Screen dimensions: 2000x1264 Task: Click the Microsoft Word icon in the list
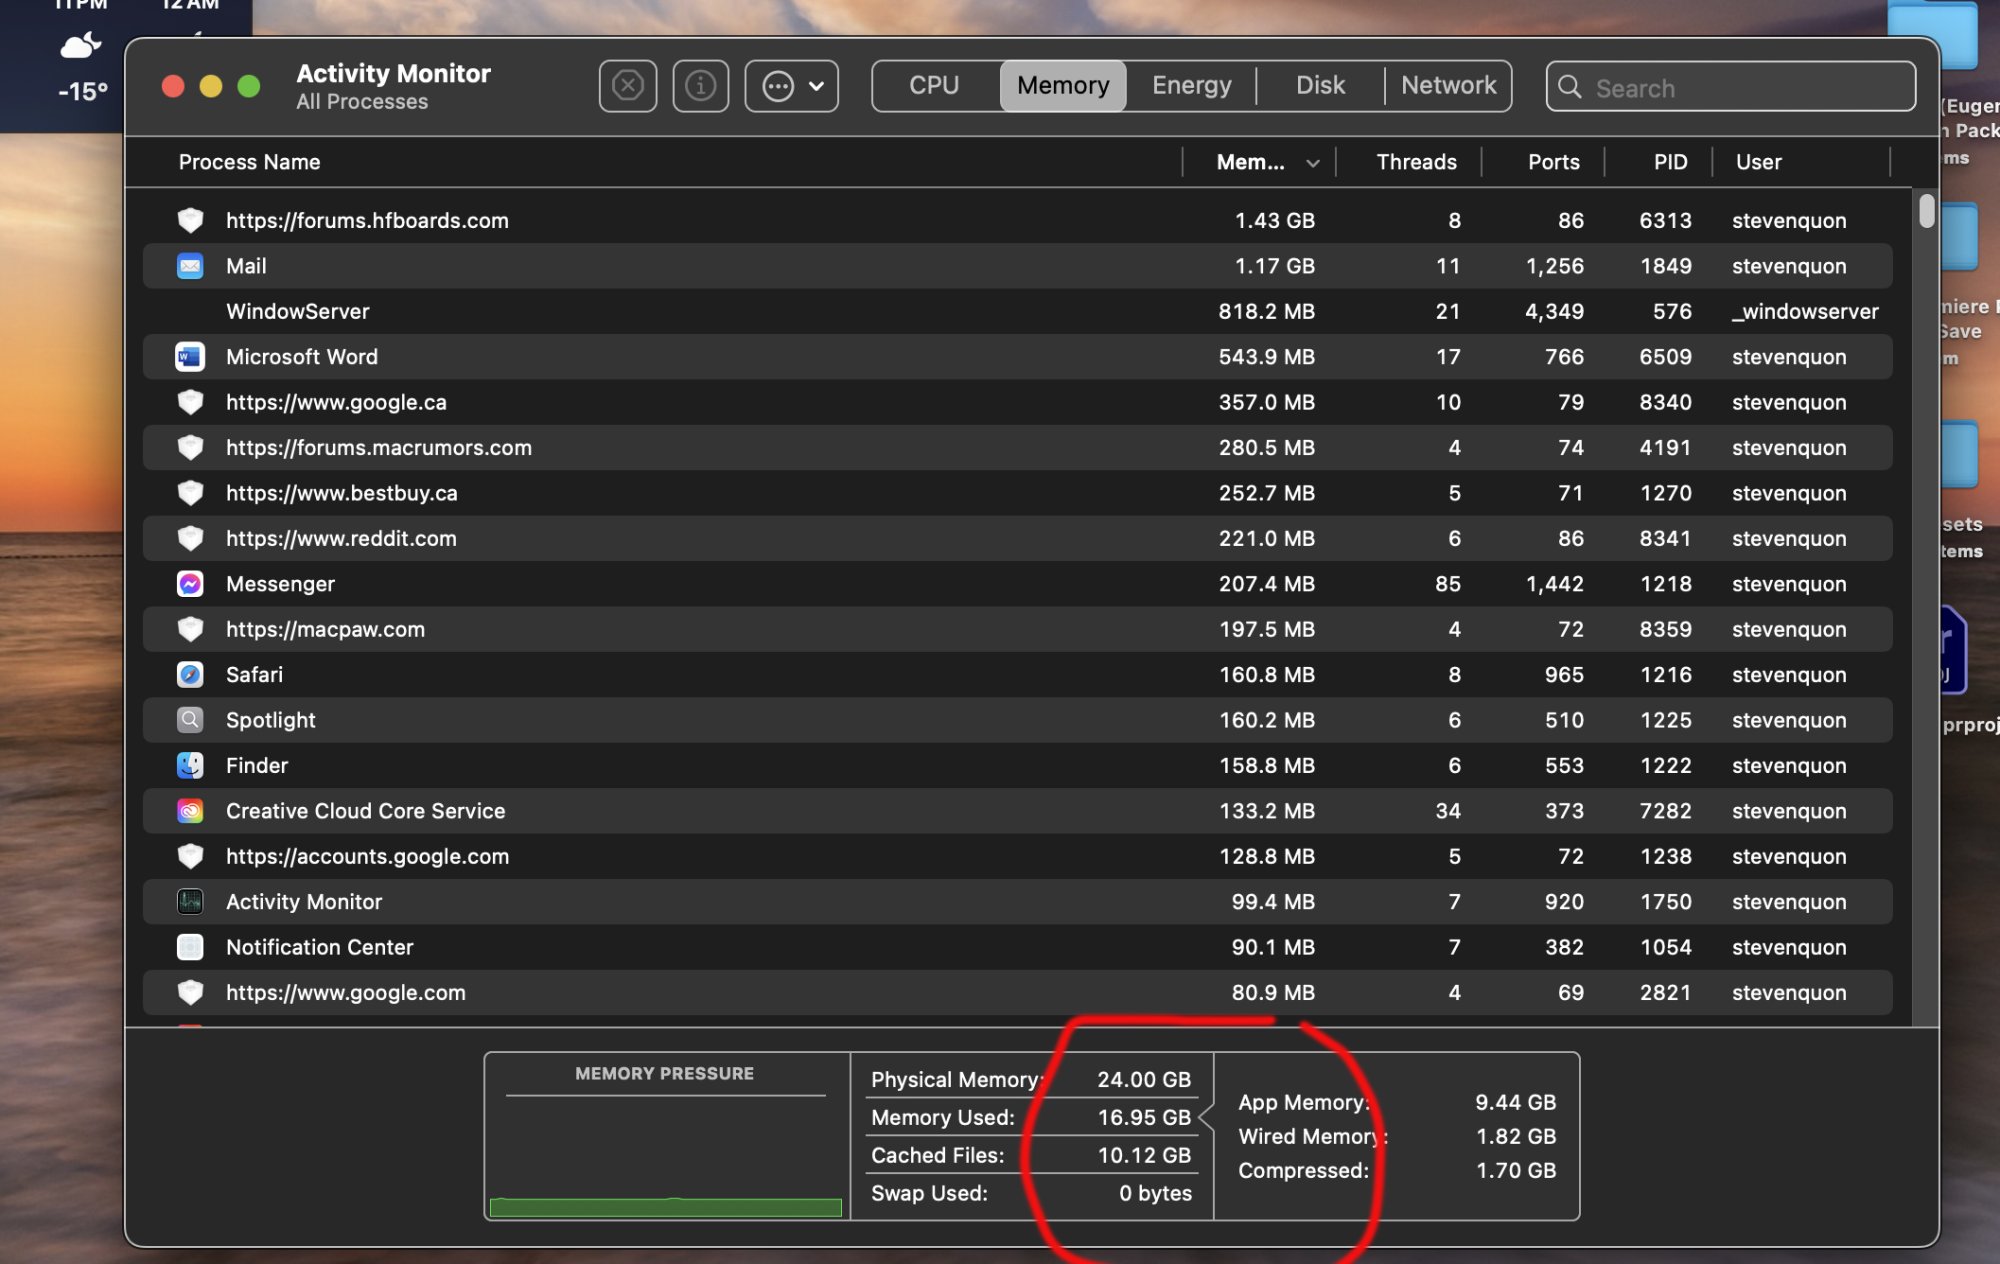(x=190, y=356)
